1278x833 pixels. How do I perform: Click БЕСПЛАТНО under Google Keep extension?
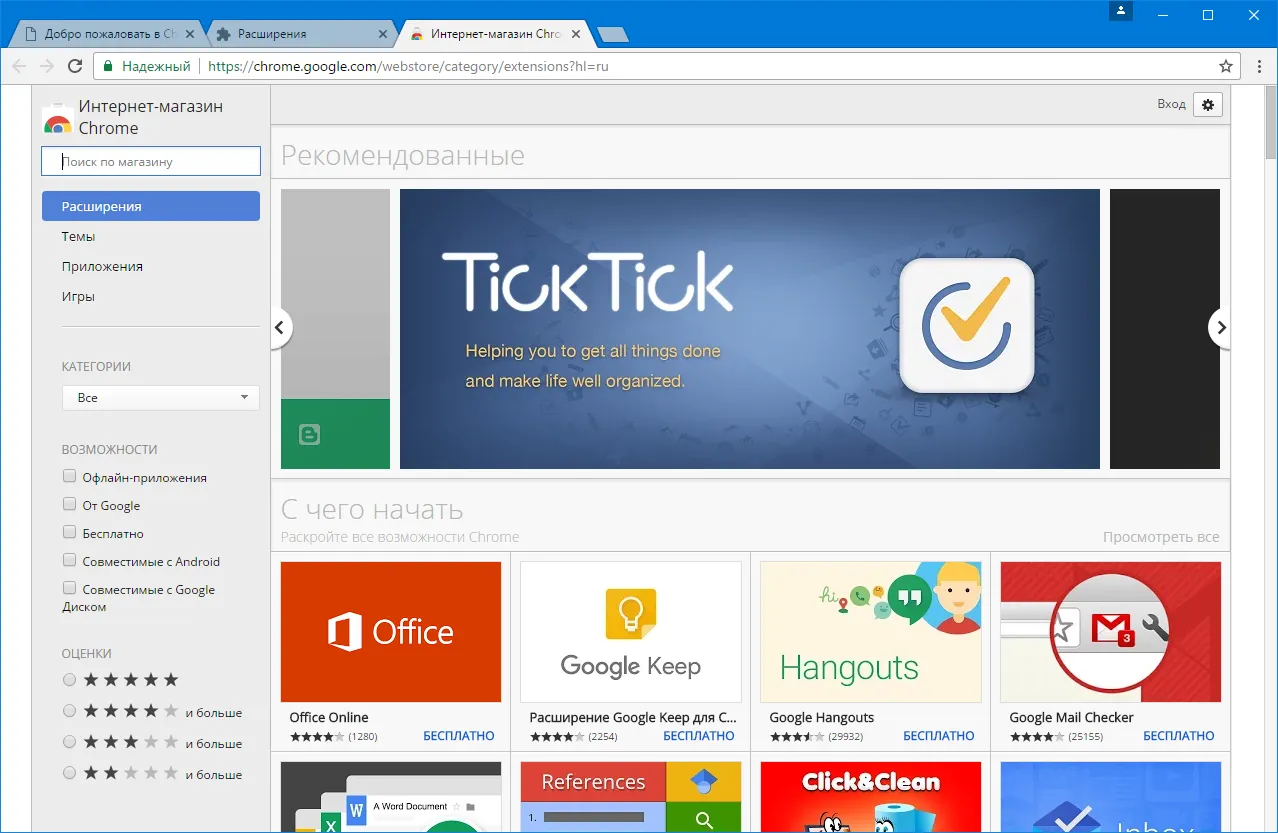coord(699,736)
